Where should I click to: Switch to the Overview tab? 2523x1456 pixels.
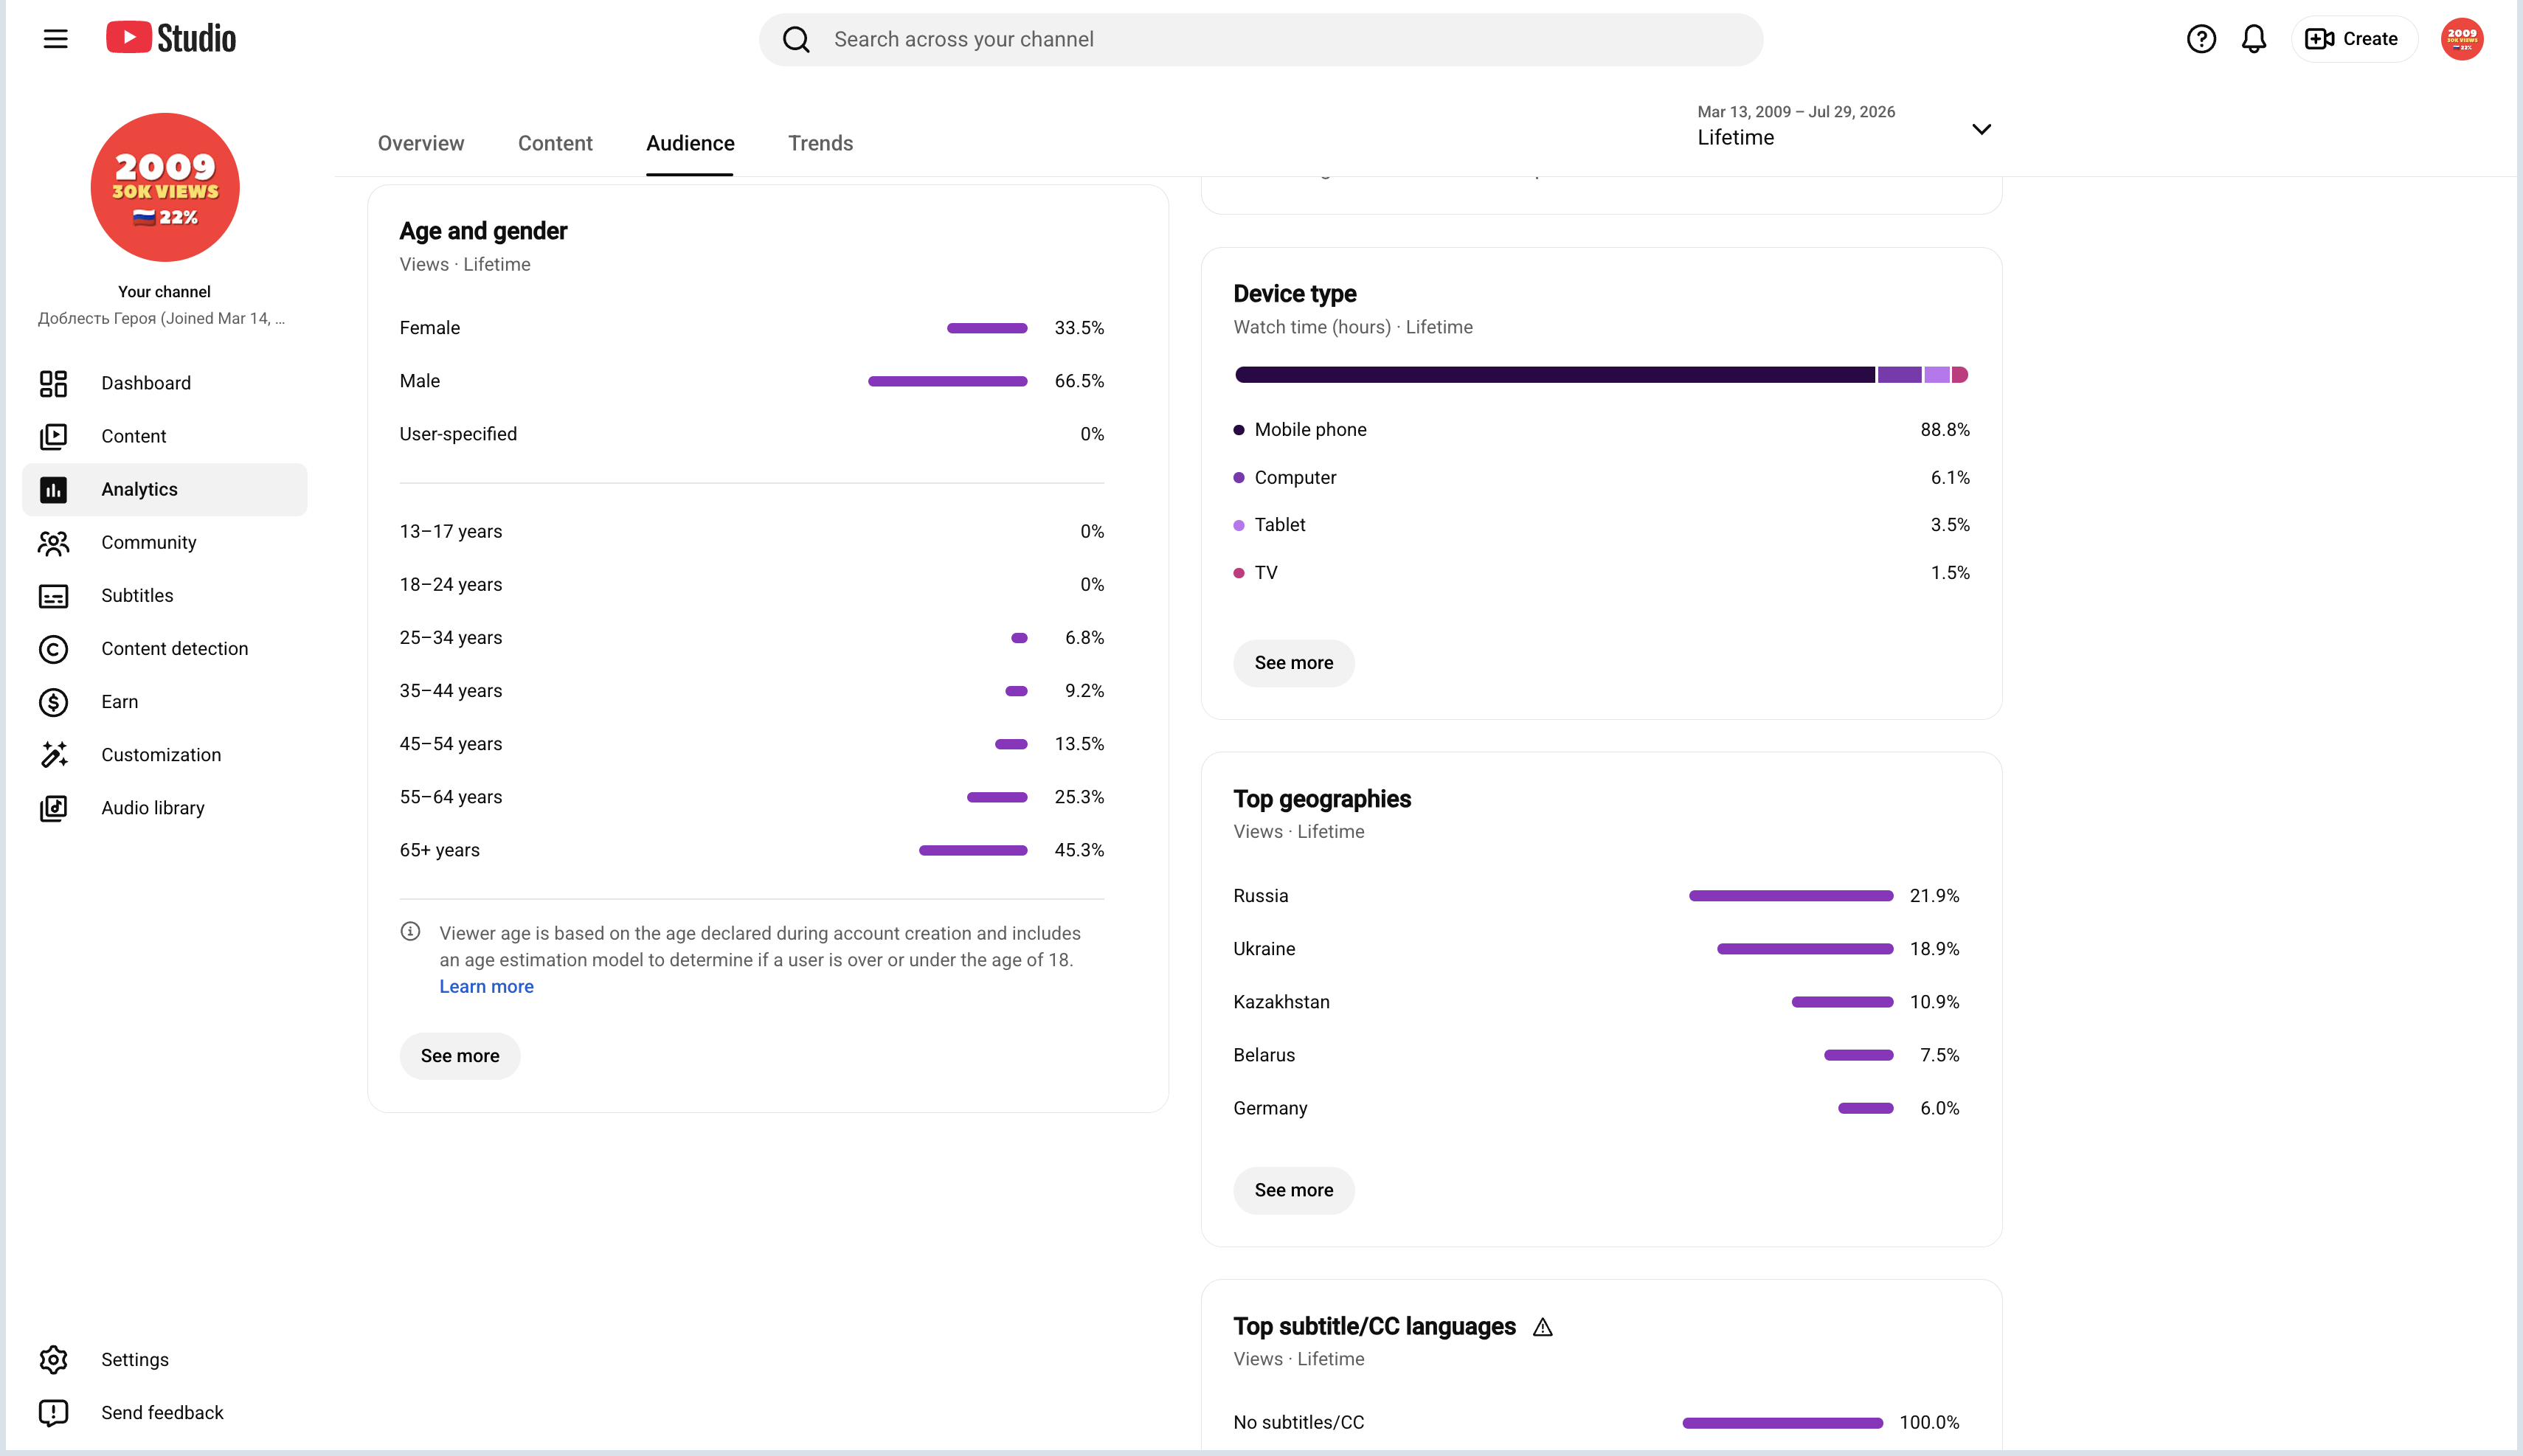pos(421,143)
